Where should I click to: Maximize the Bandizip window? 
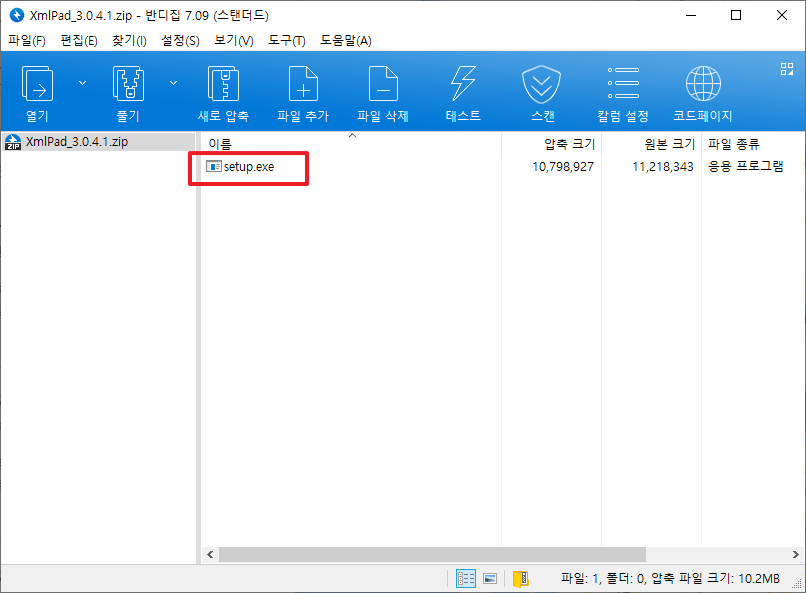(x=736, y=15)
